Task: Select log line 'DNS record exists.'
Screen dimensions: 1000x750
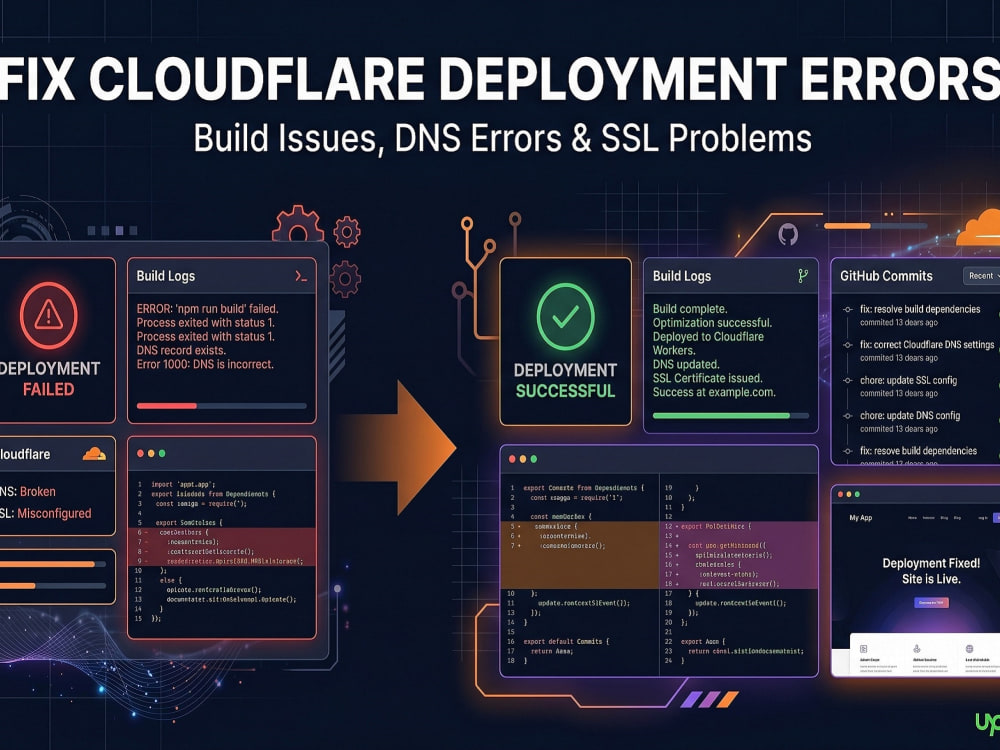Action: pyautogui.click(x=181, y=351)
